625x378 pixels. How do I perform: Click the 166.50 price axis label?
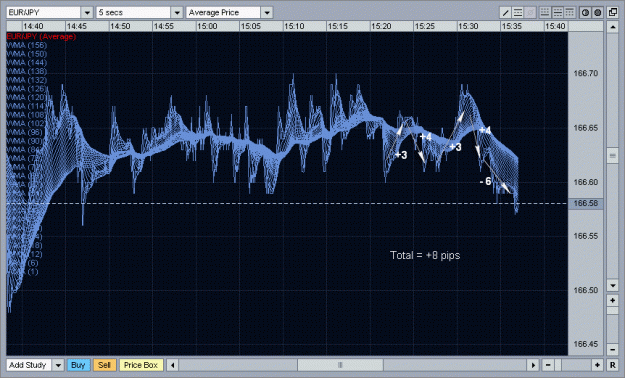586,290
